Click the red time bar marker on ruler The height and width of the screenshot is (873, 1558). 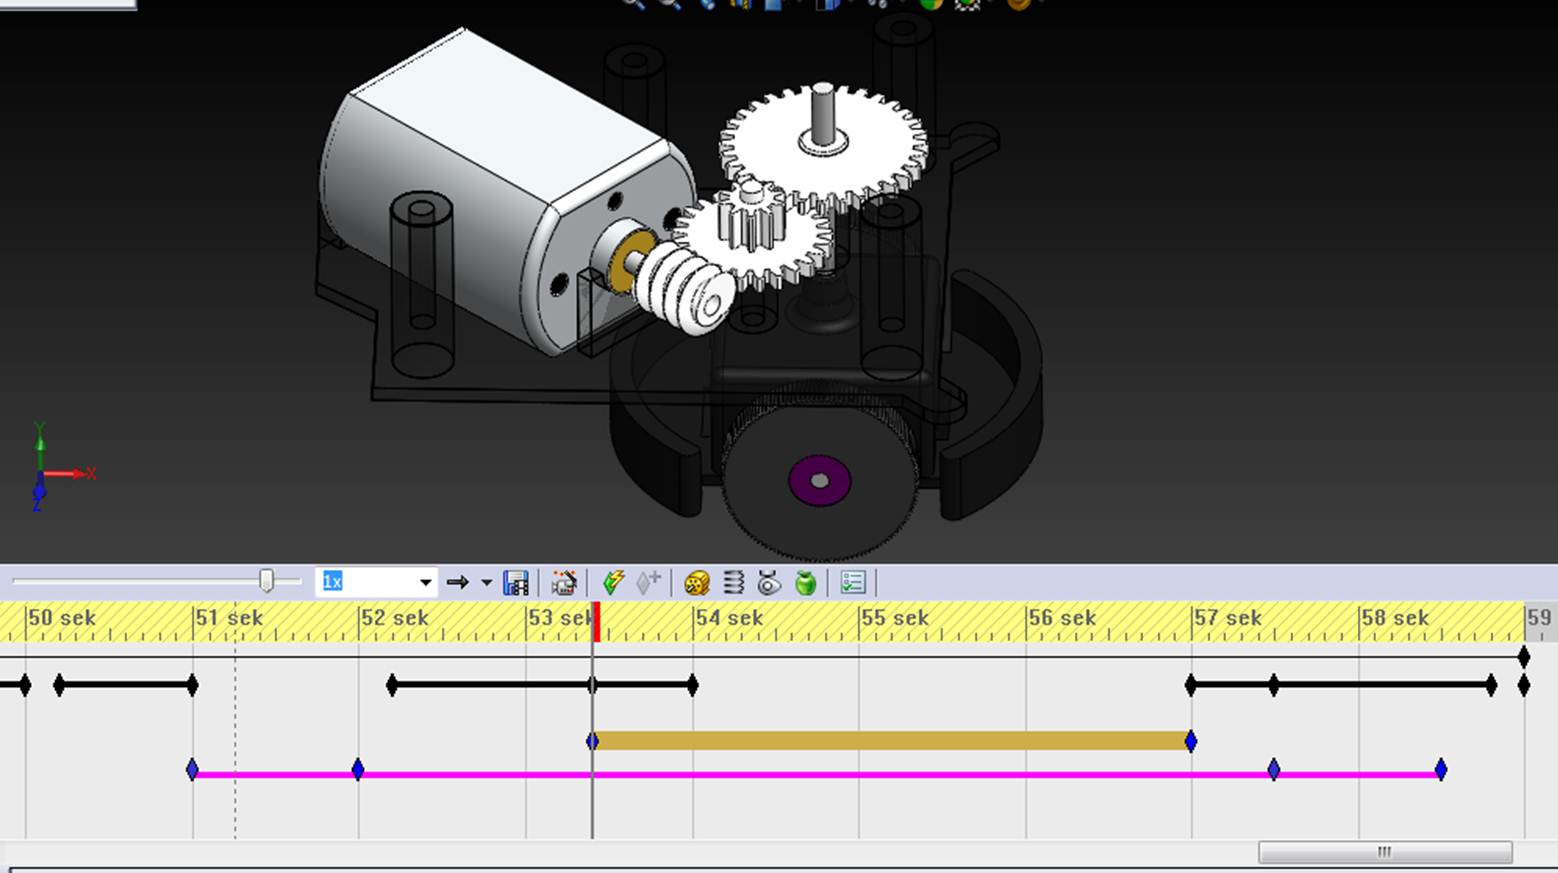[596, 621]
